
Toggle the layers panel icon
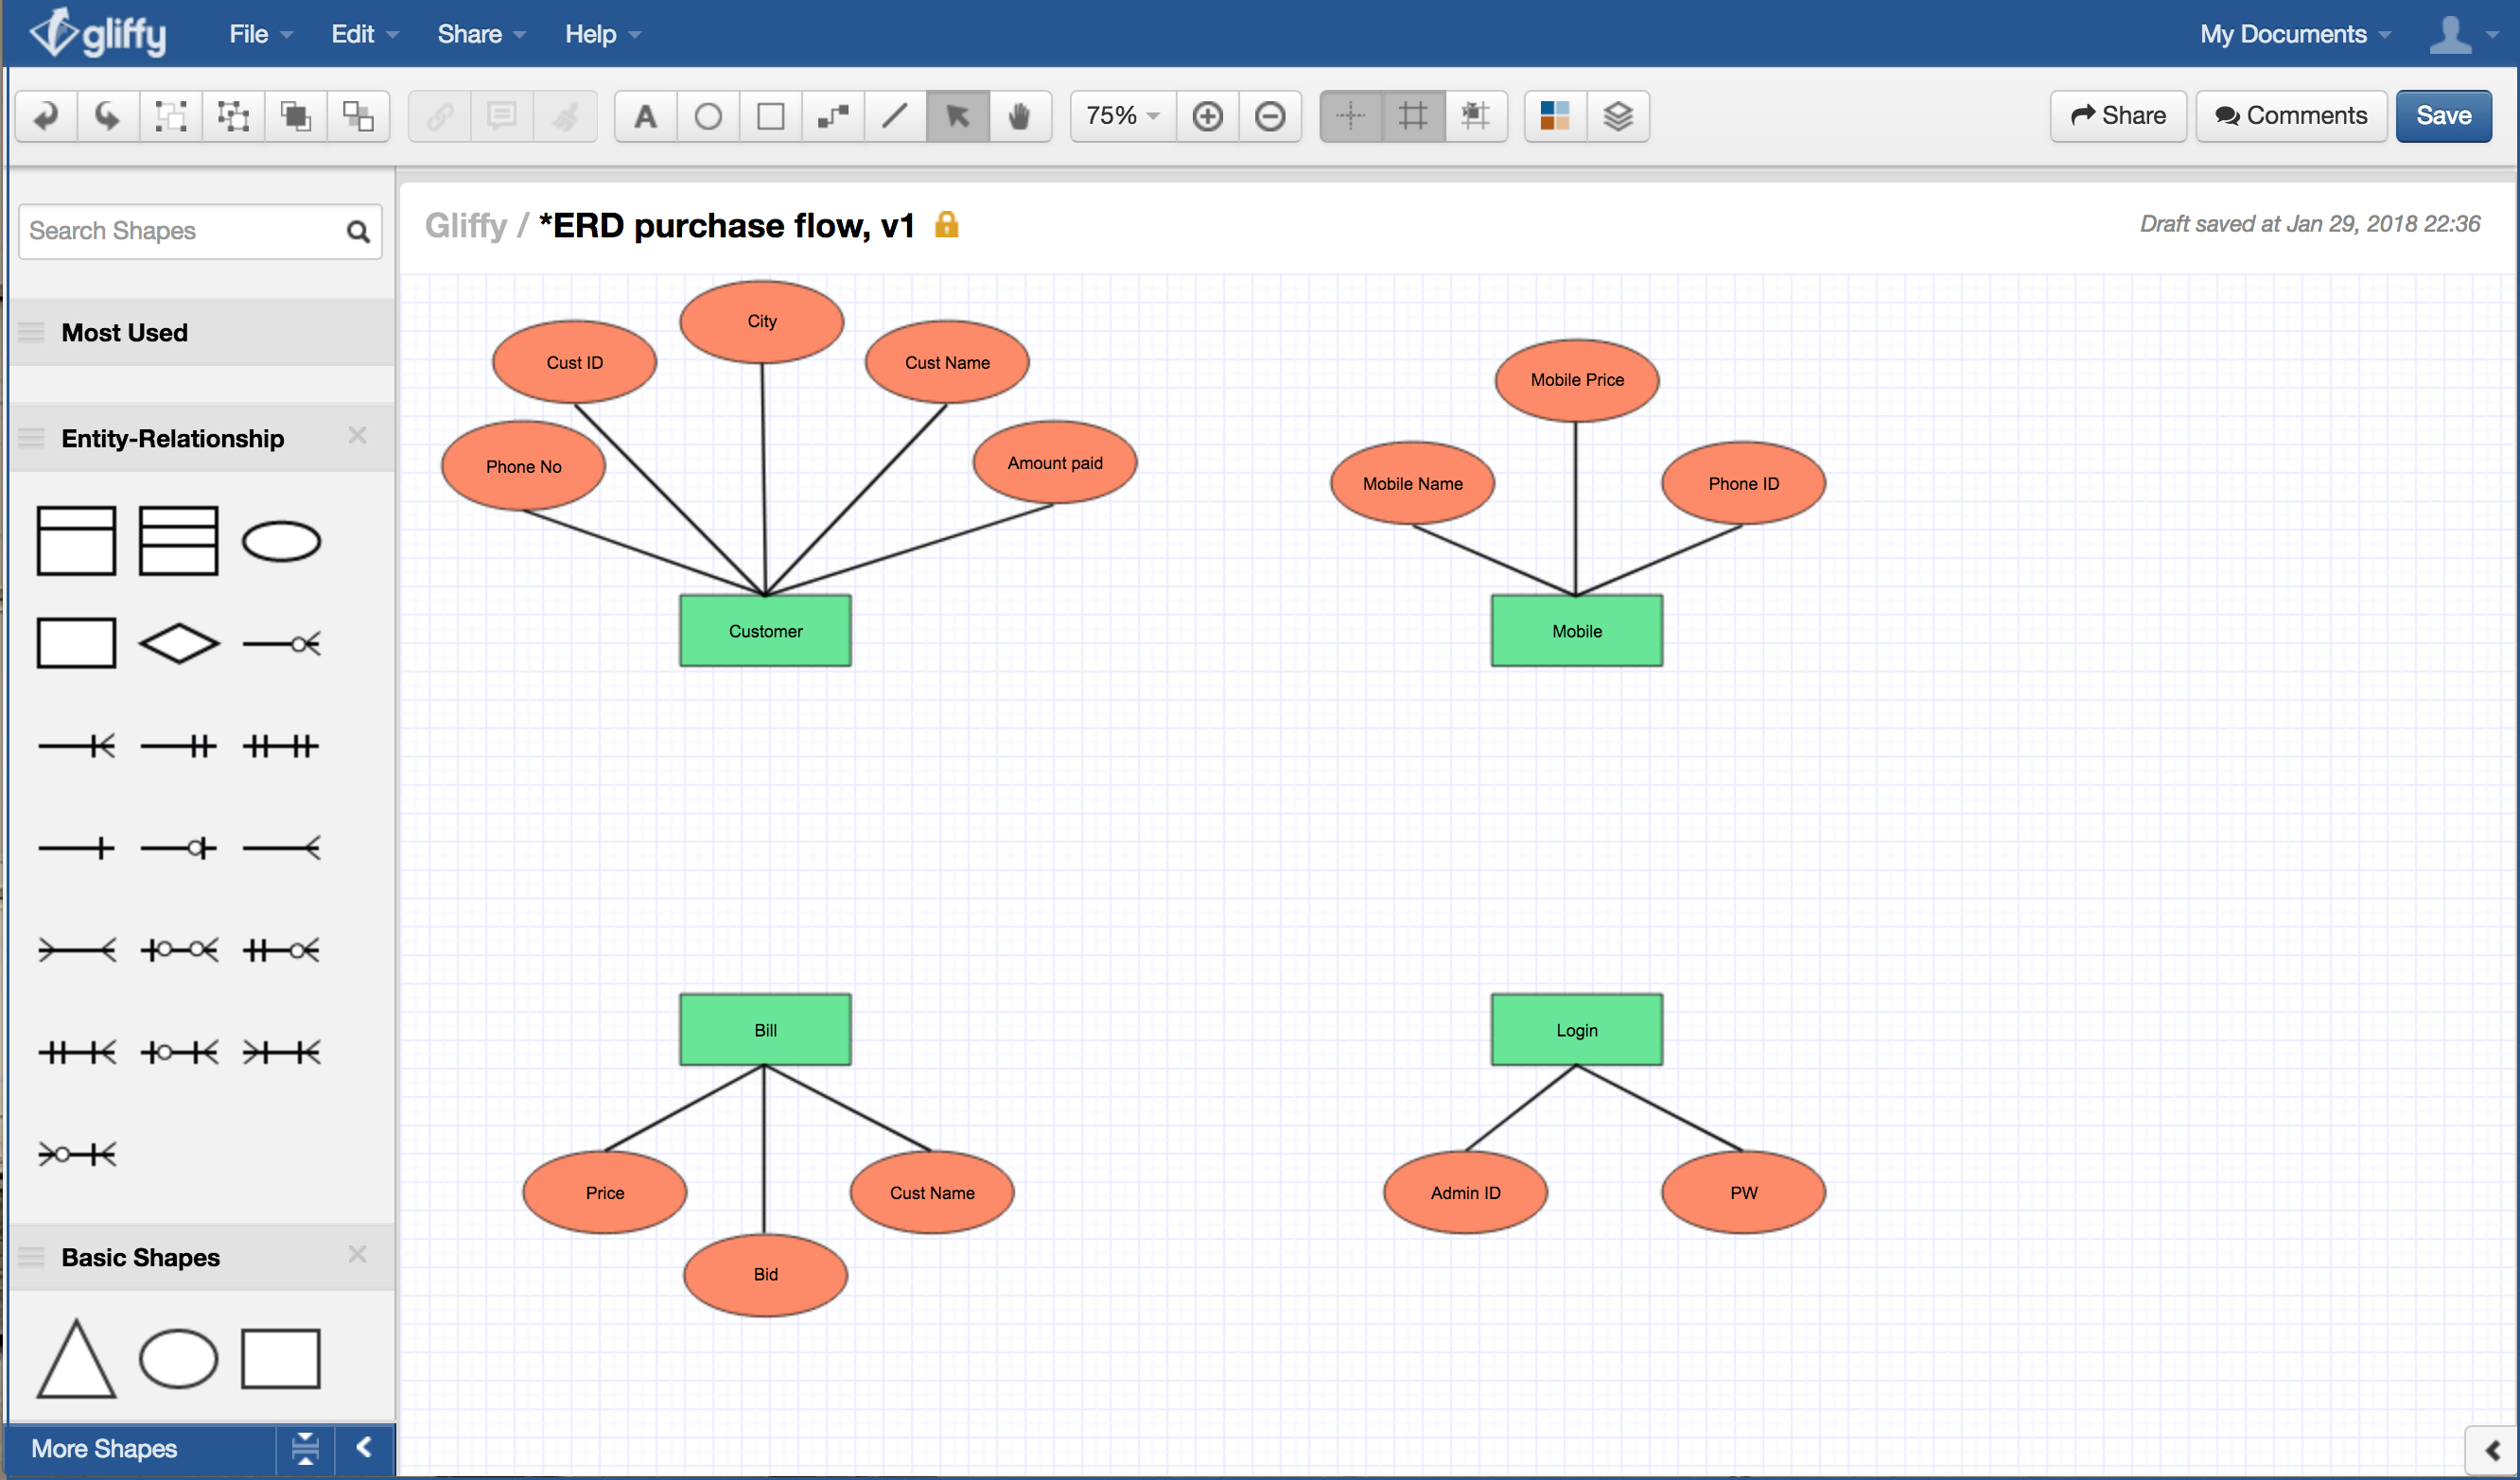coord(1618,116)
